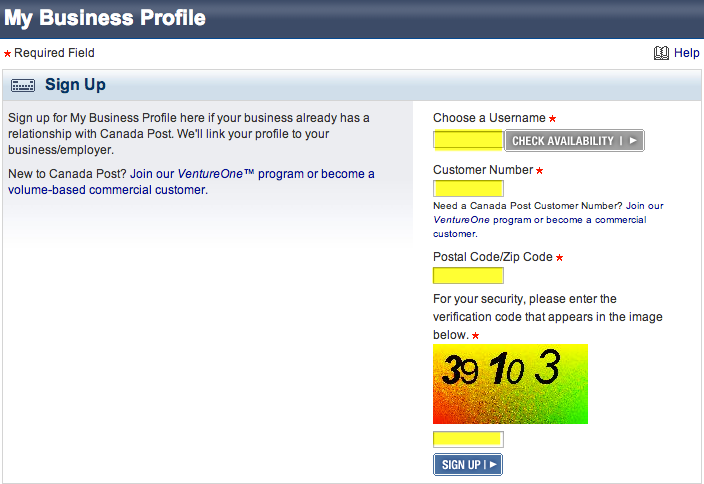Open the Help link text
The height and width of the screenshot is (484, 704).
687,53
